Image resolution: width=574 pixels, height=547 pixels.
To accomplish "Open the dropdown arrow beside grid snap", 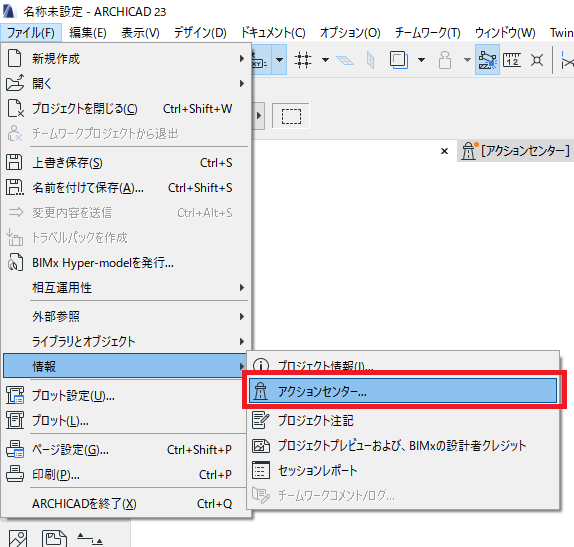I will (325, 60).
